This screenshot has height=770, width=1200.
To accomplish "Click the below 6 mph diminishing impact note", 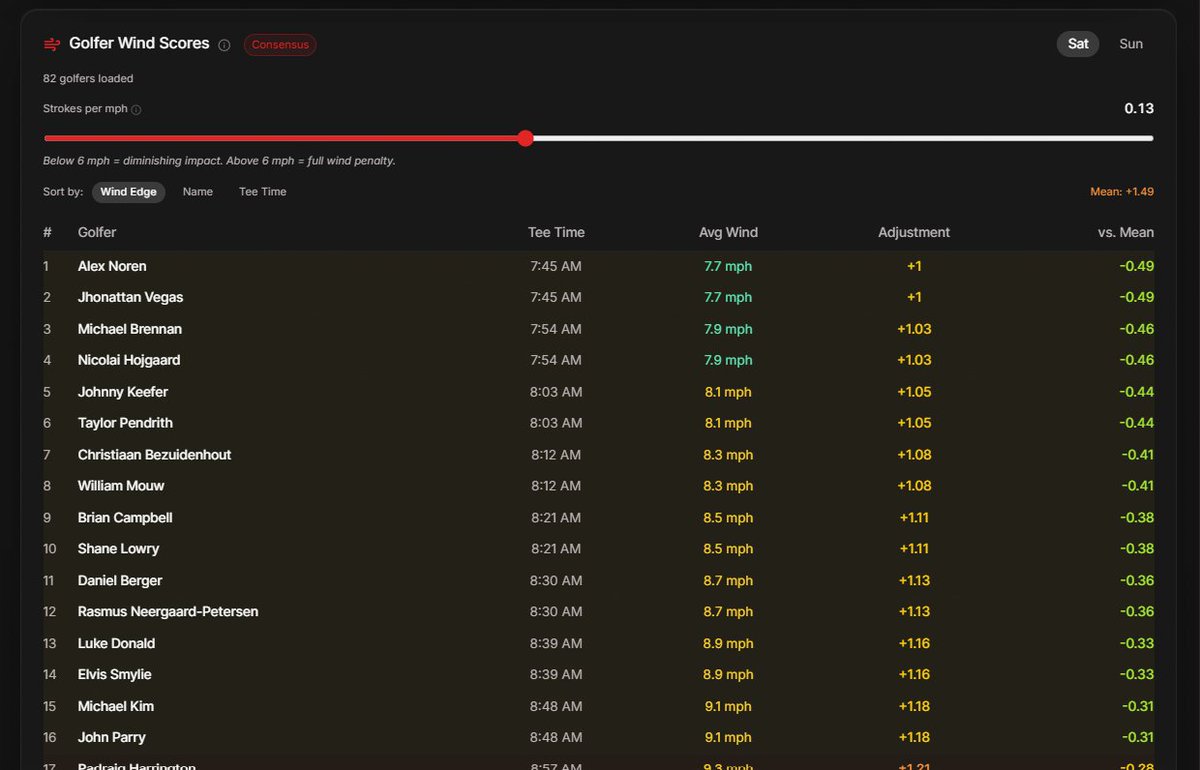I will tap(219, 161).
